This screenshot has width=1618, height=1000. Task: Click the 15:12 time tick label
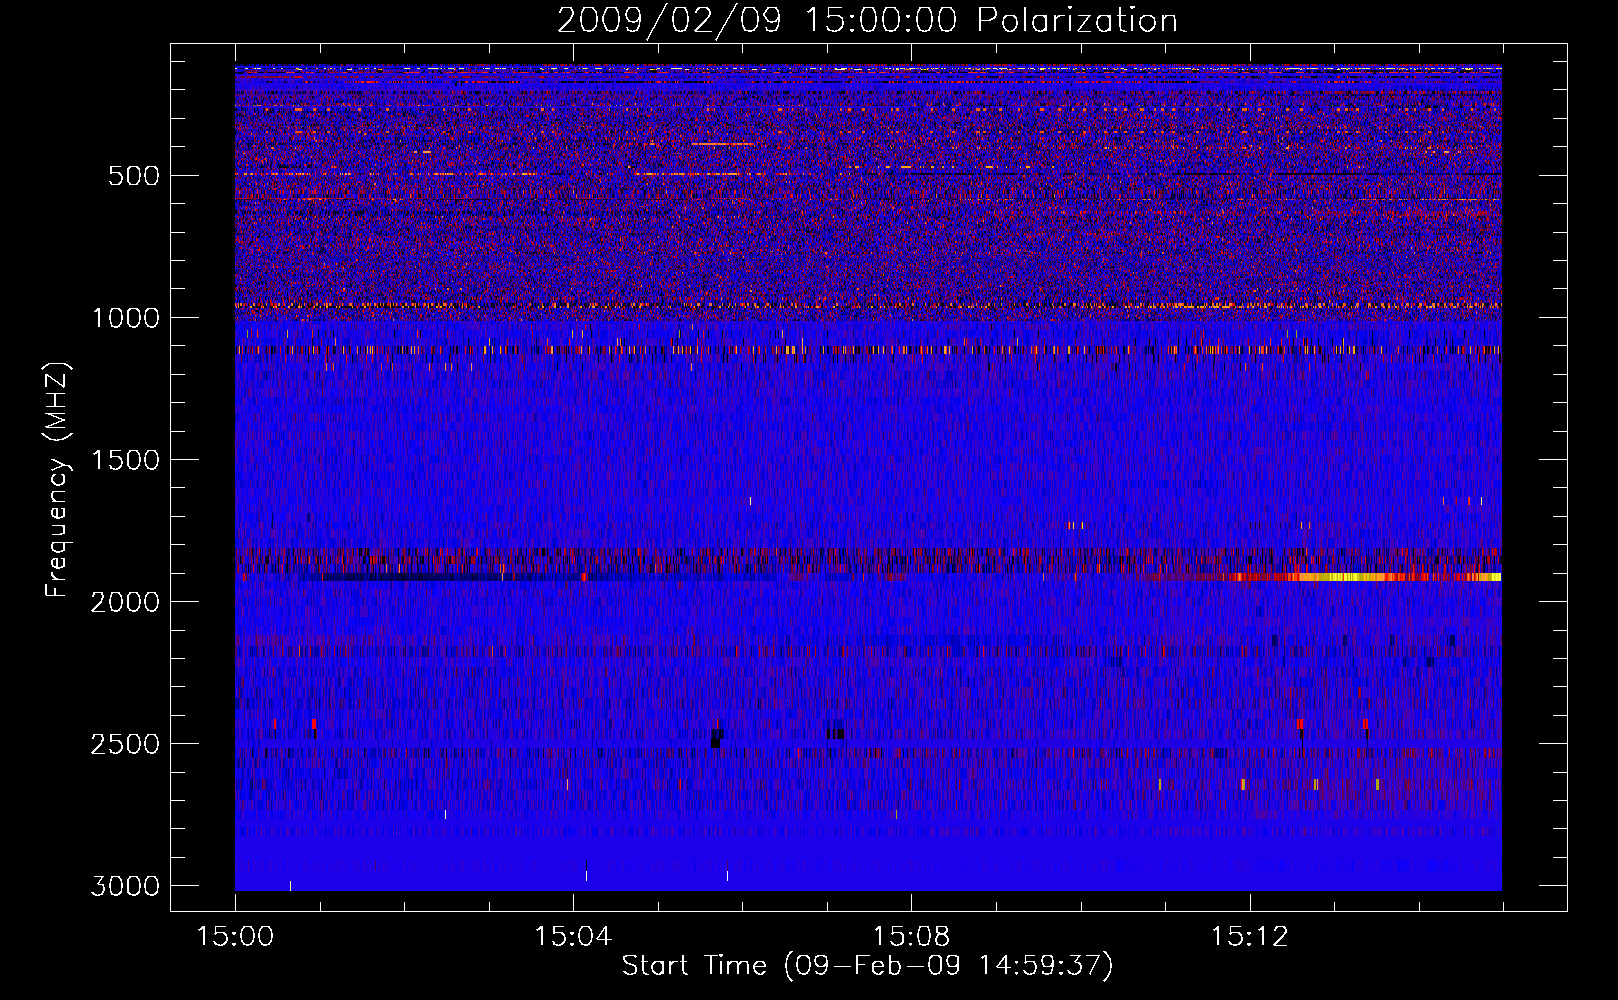pos(1249,937)
